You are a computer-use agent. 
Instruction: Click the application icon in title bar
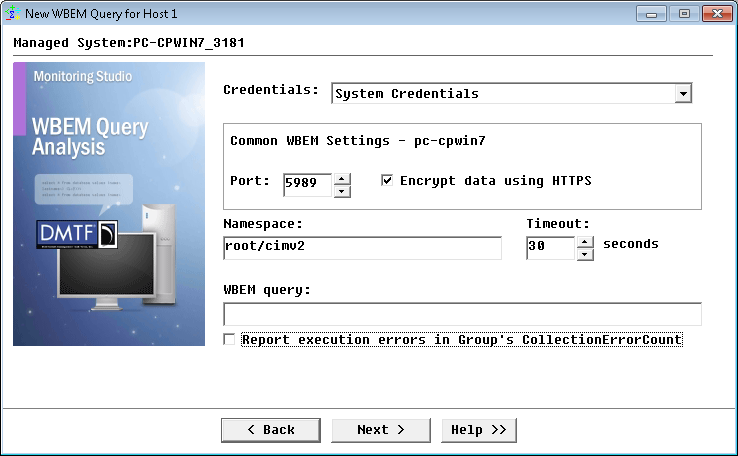click(12, 13)
